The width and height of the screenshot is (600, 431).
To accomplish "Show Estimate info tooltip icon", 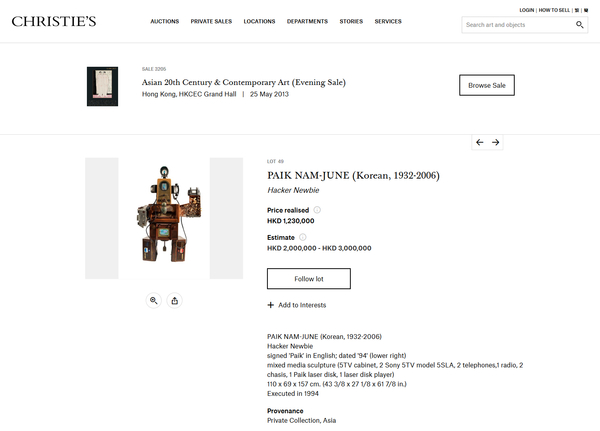I will 303,237.
